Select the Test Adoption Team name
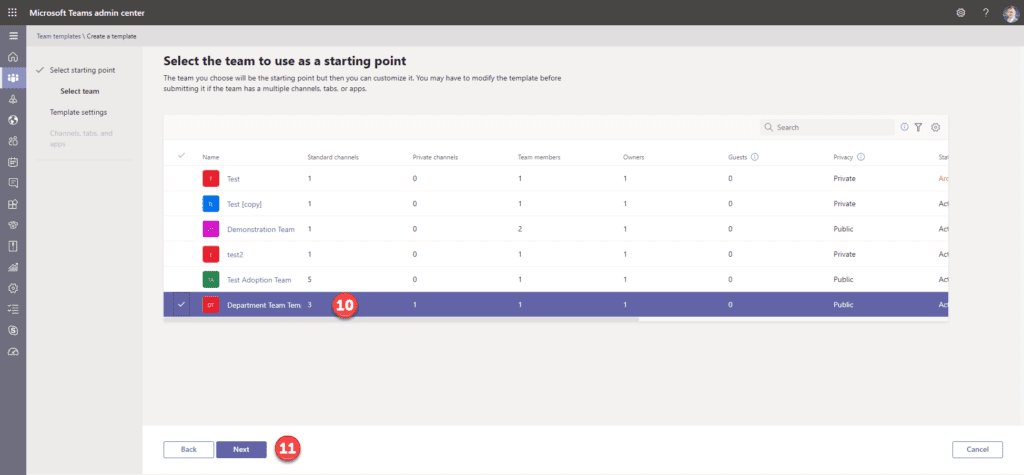The image size is (1024, 475). [259, 280]
